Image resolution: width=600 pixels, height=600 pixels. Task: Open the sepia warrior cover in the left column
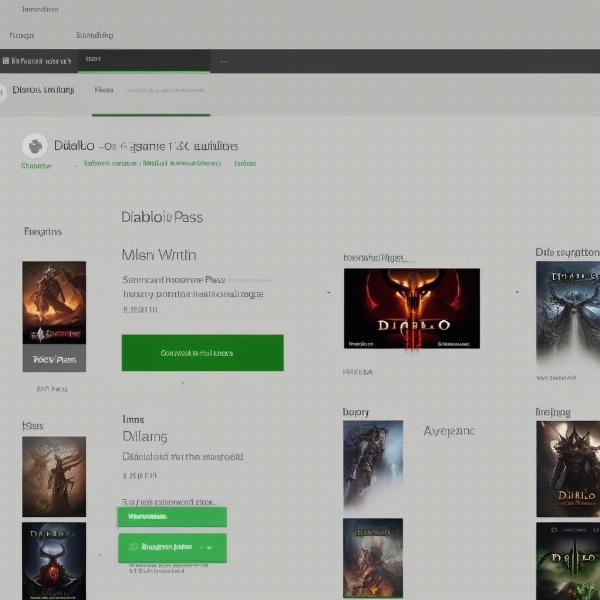[54, 476]
